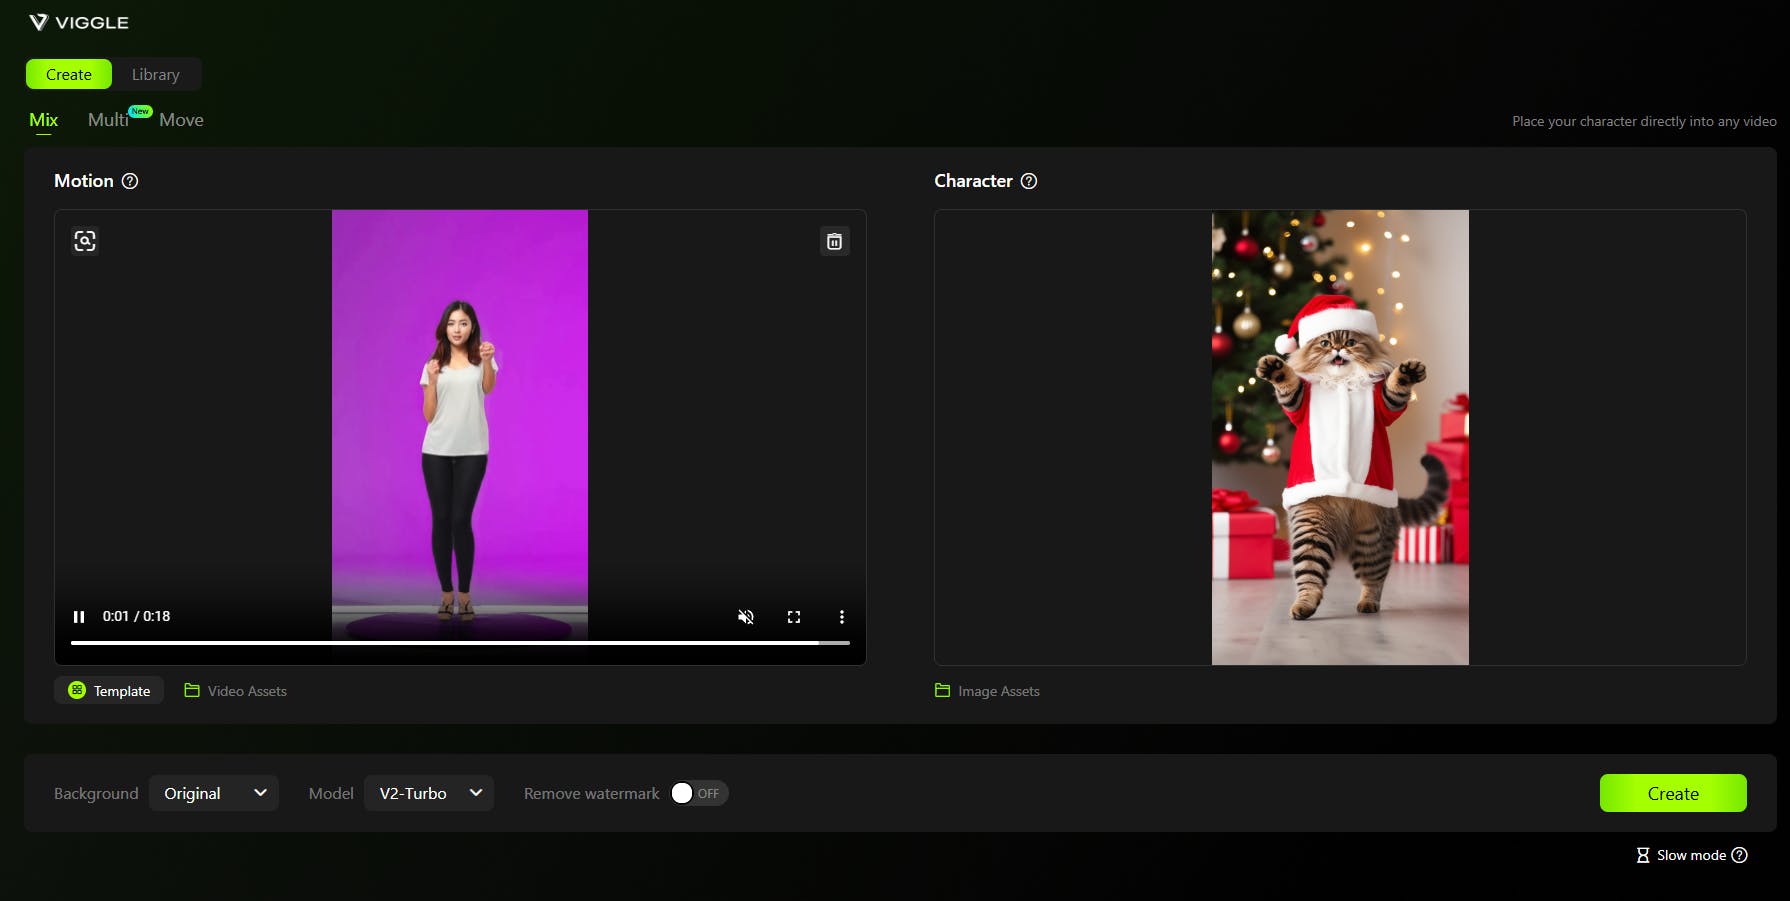This screenshot has width=1790, height=901.
Task: Open video player more options menu
Action: [841, 617]
